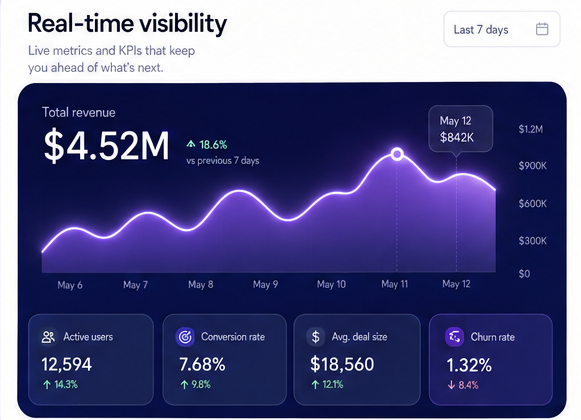
Task: Click the 18.6% growth figure
Action: point(213,144)
